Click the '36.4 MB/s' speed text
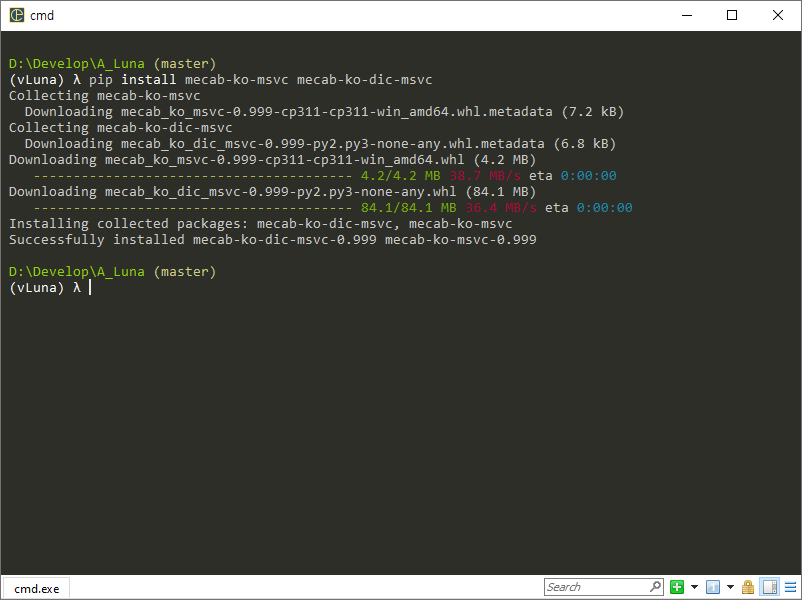This screenshot has width=802, height=600. click(x=501, y=208)
